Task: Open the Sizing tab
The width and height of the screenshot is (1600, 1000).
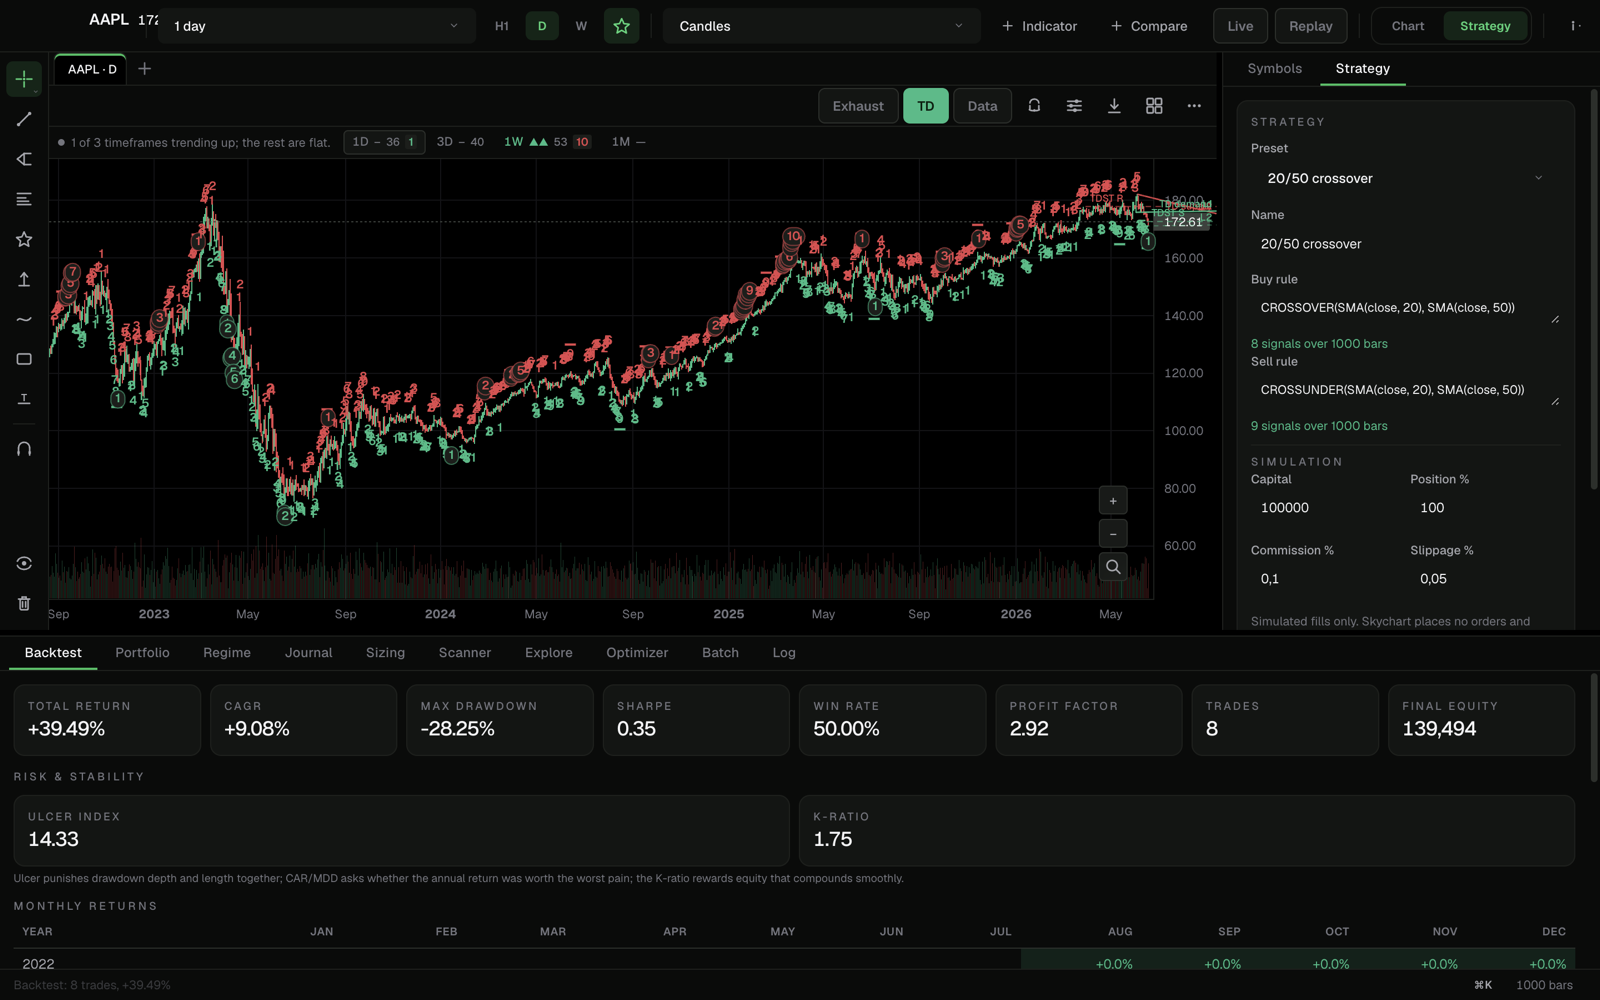Action: 385,652
